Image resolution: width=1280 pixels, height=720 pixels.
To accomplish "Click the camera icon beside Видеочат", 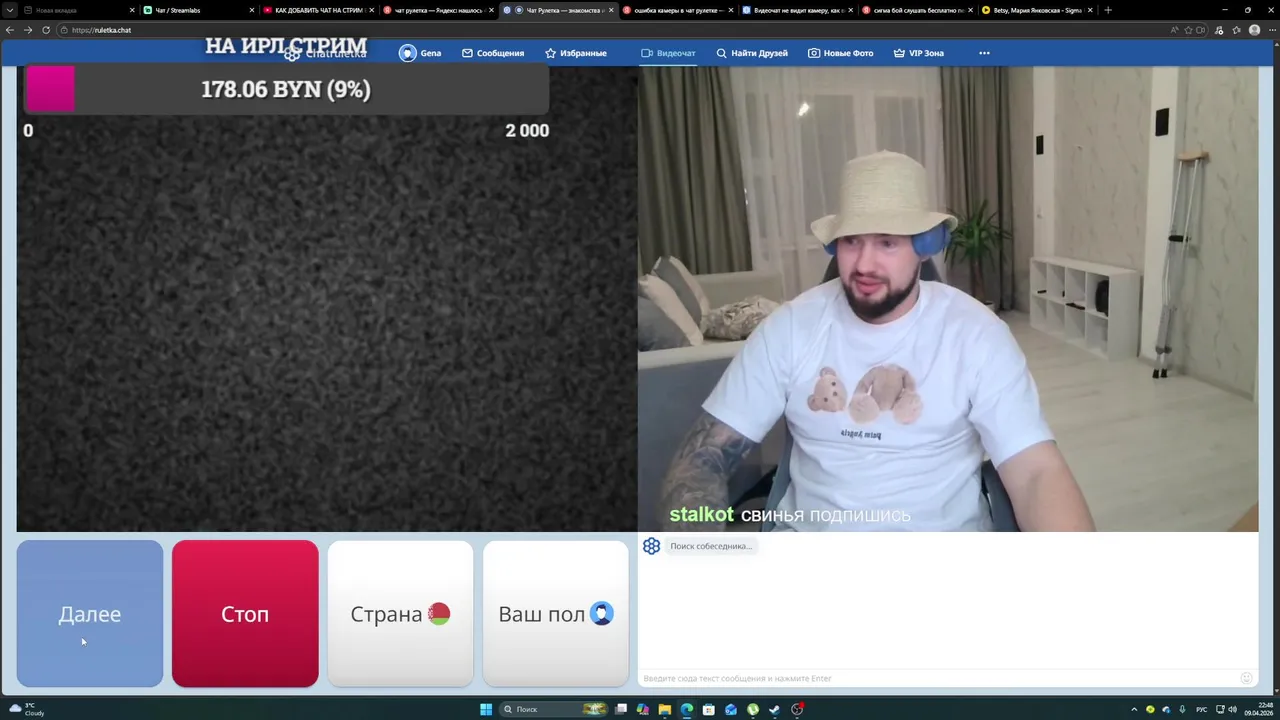I will click(646, 53).
